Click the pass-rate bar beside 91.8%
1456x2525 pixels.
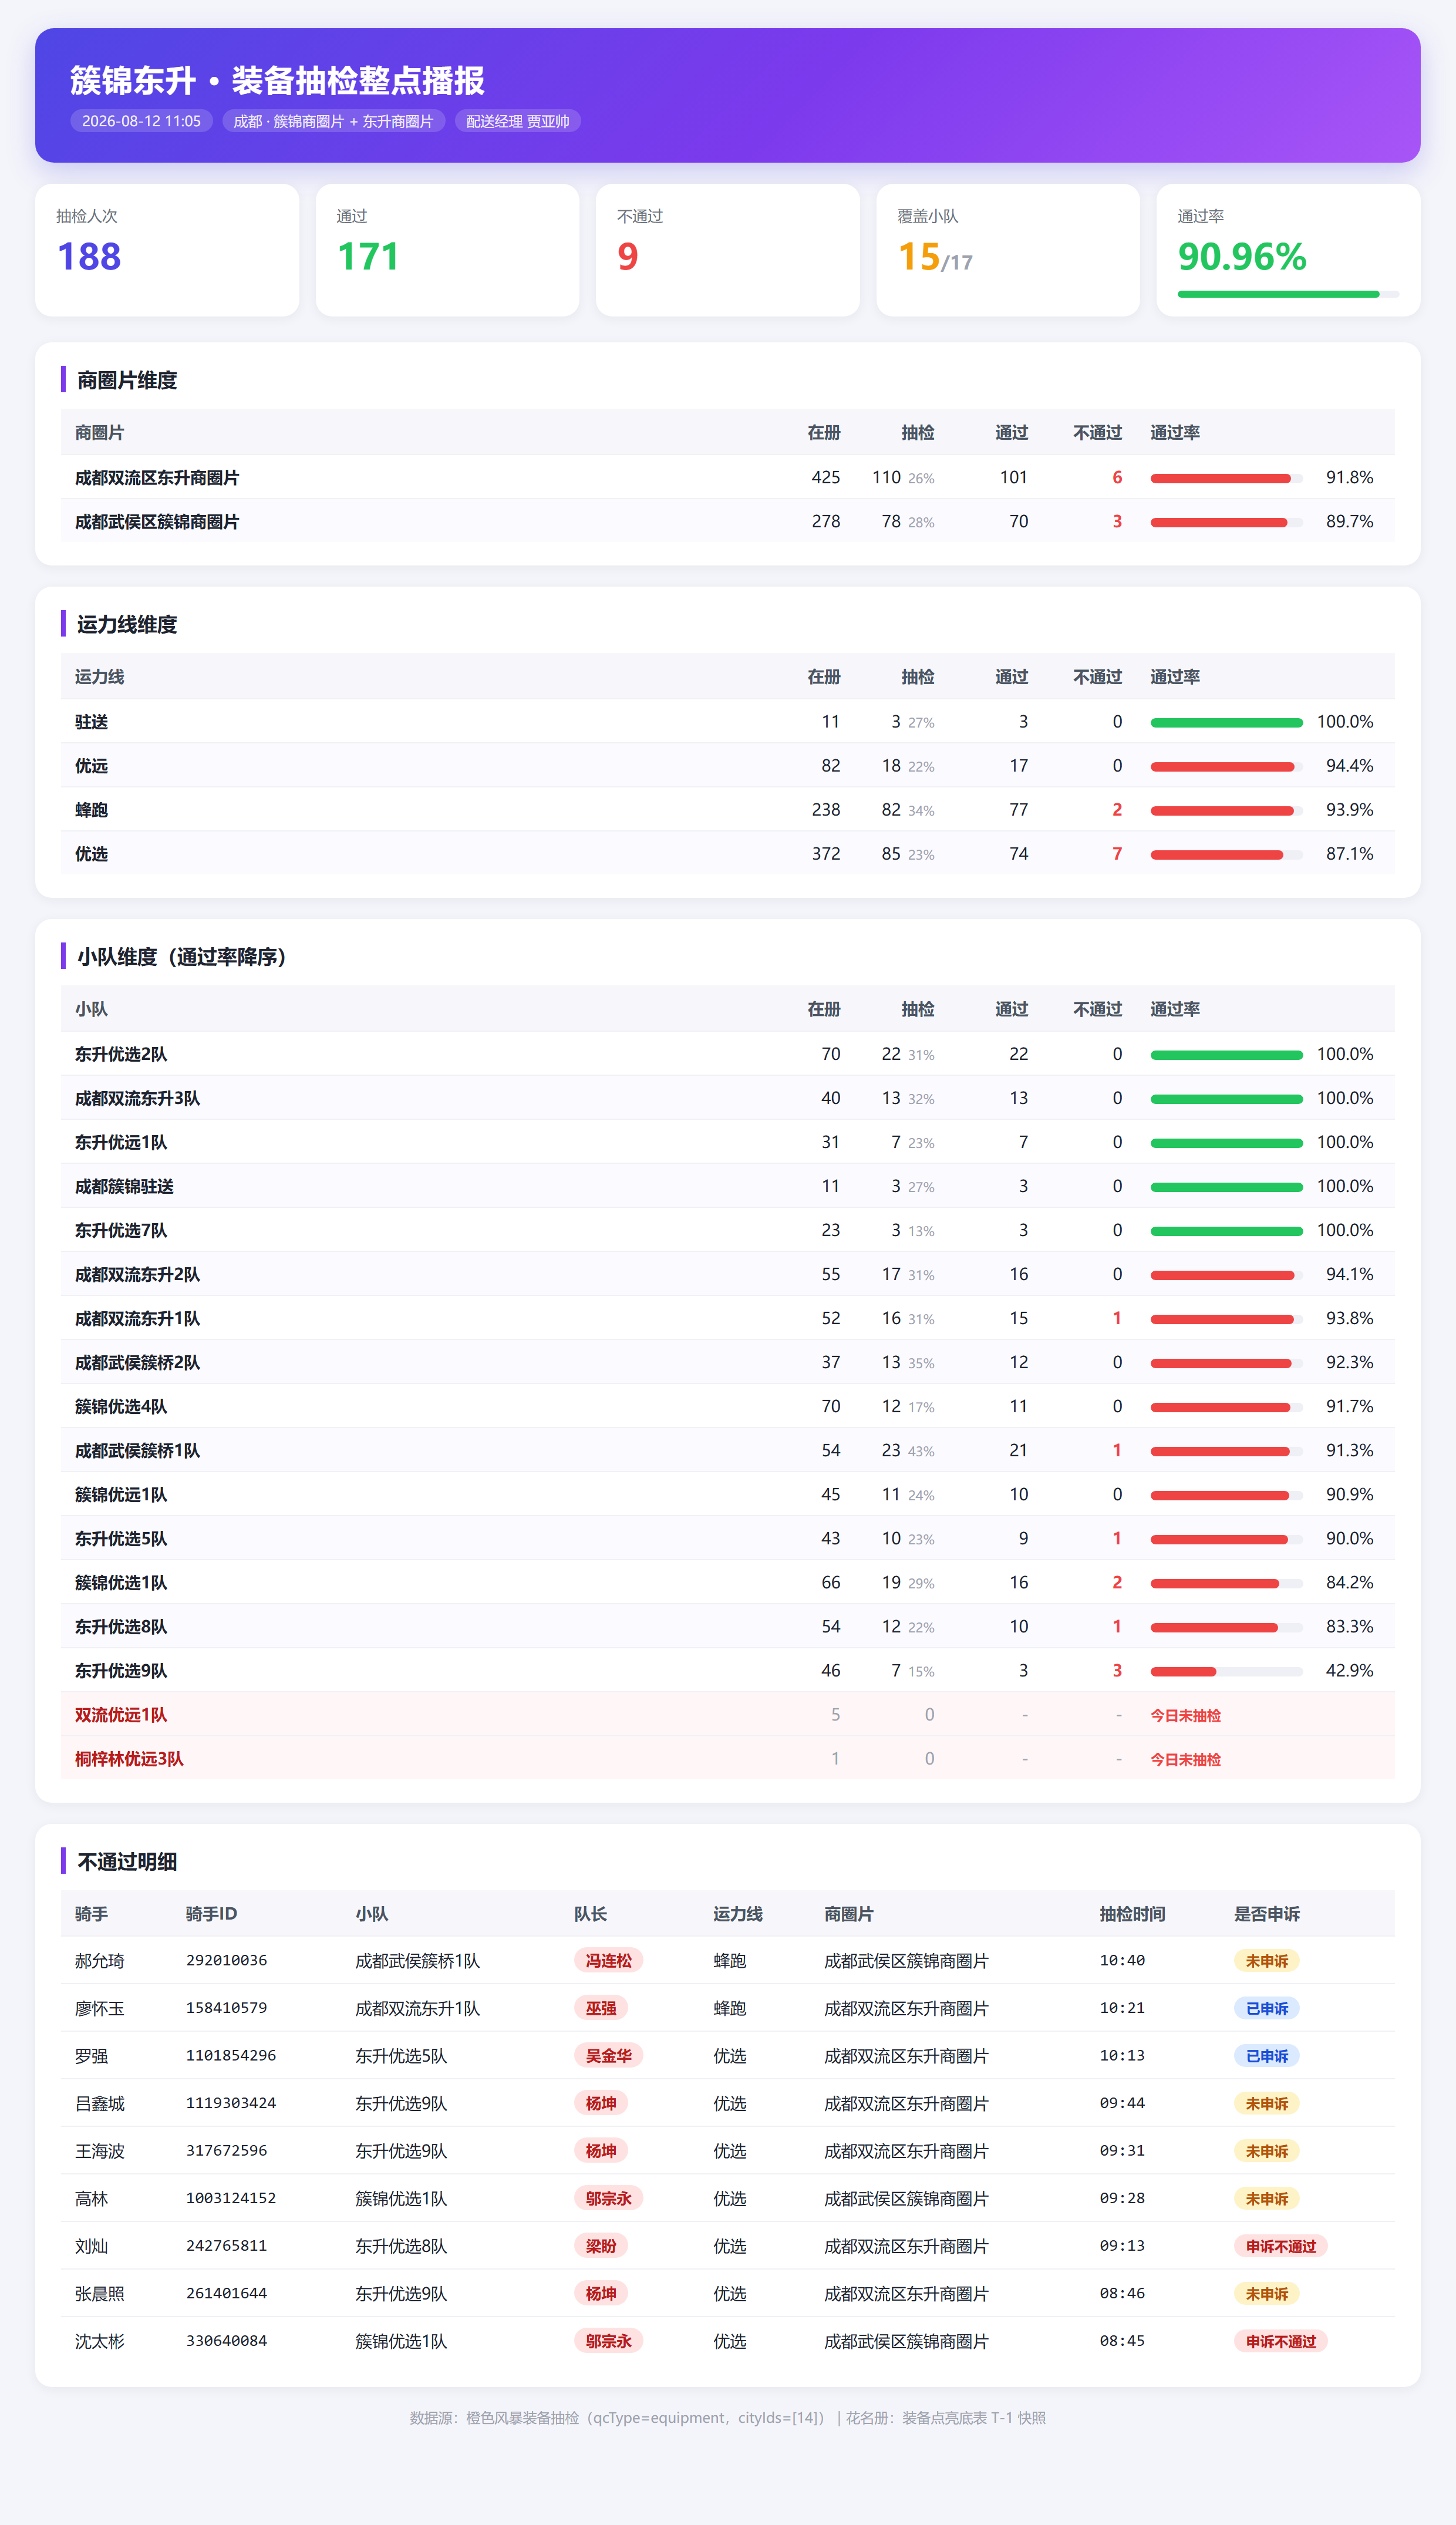(1226, 478)
